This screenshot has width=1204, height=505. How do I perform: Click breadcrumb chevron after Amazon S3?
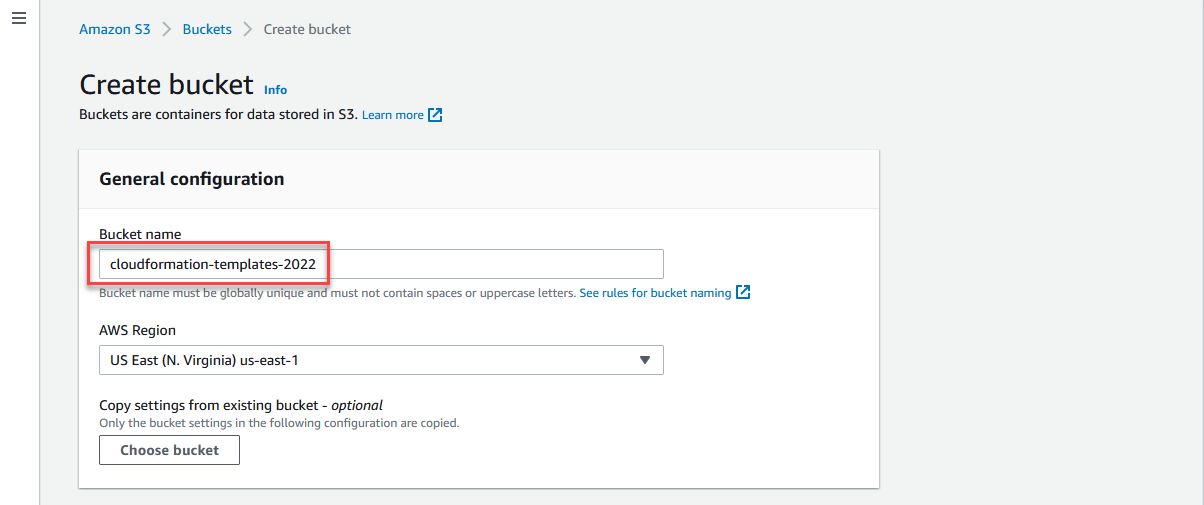166,29
